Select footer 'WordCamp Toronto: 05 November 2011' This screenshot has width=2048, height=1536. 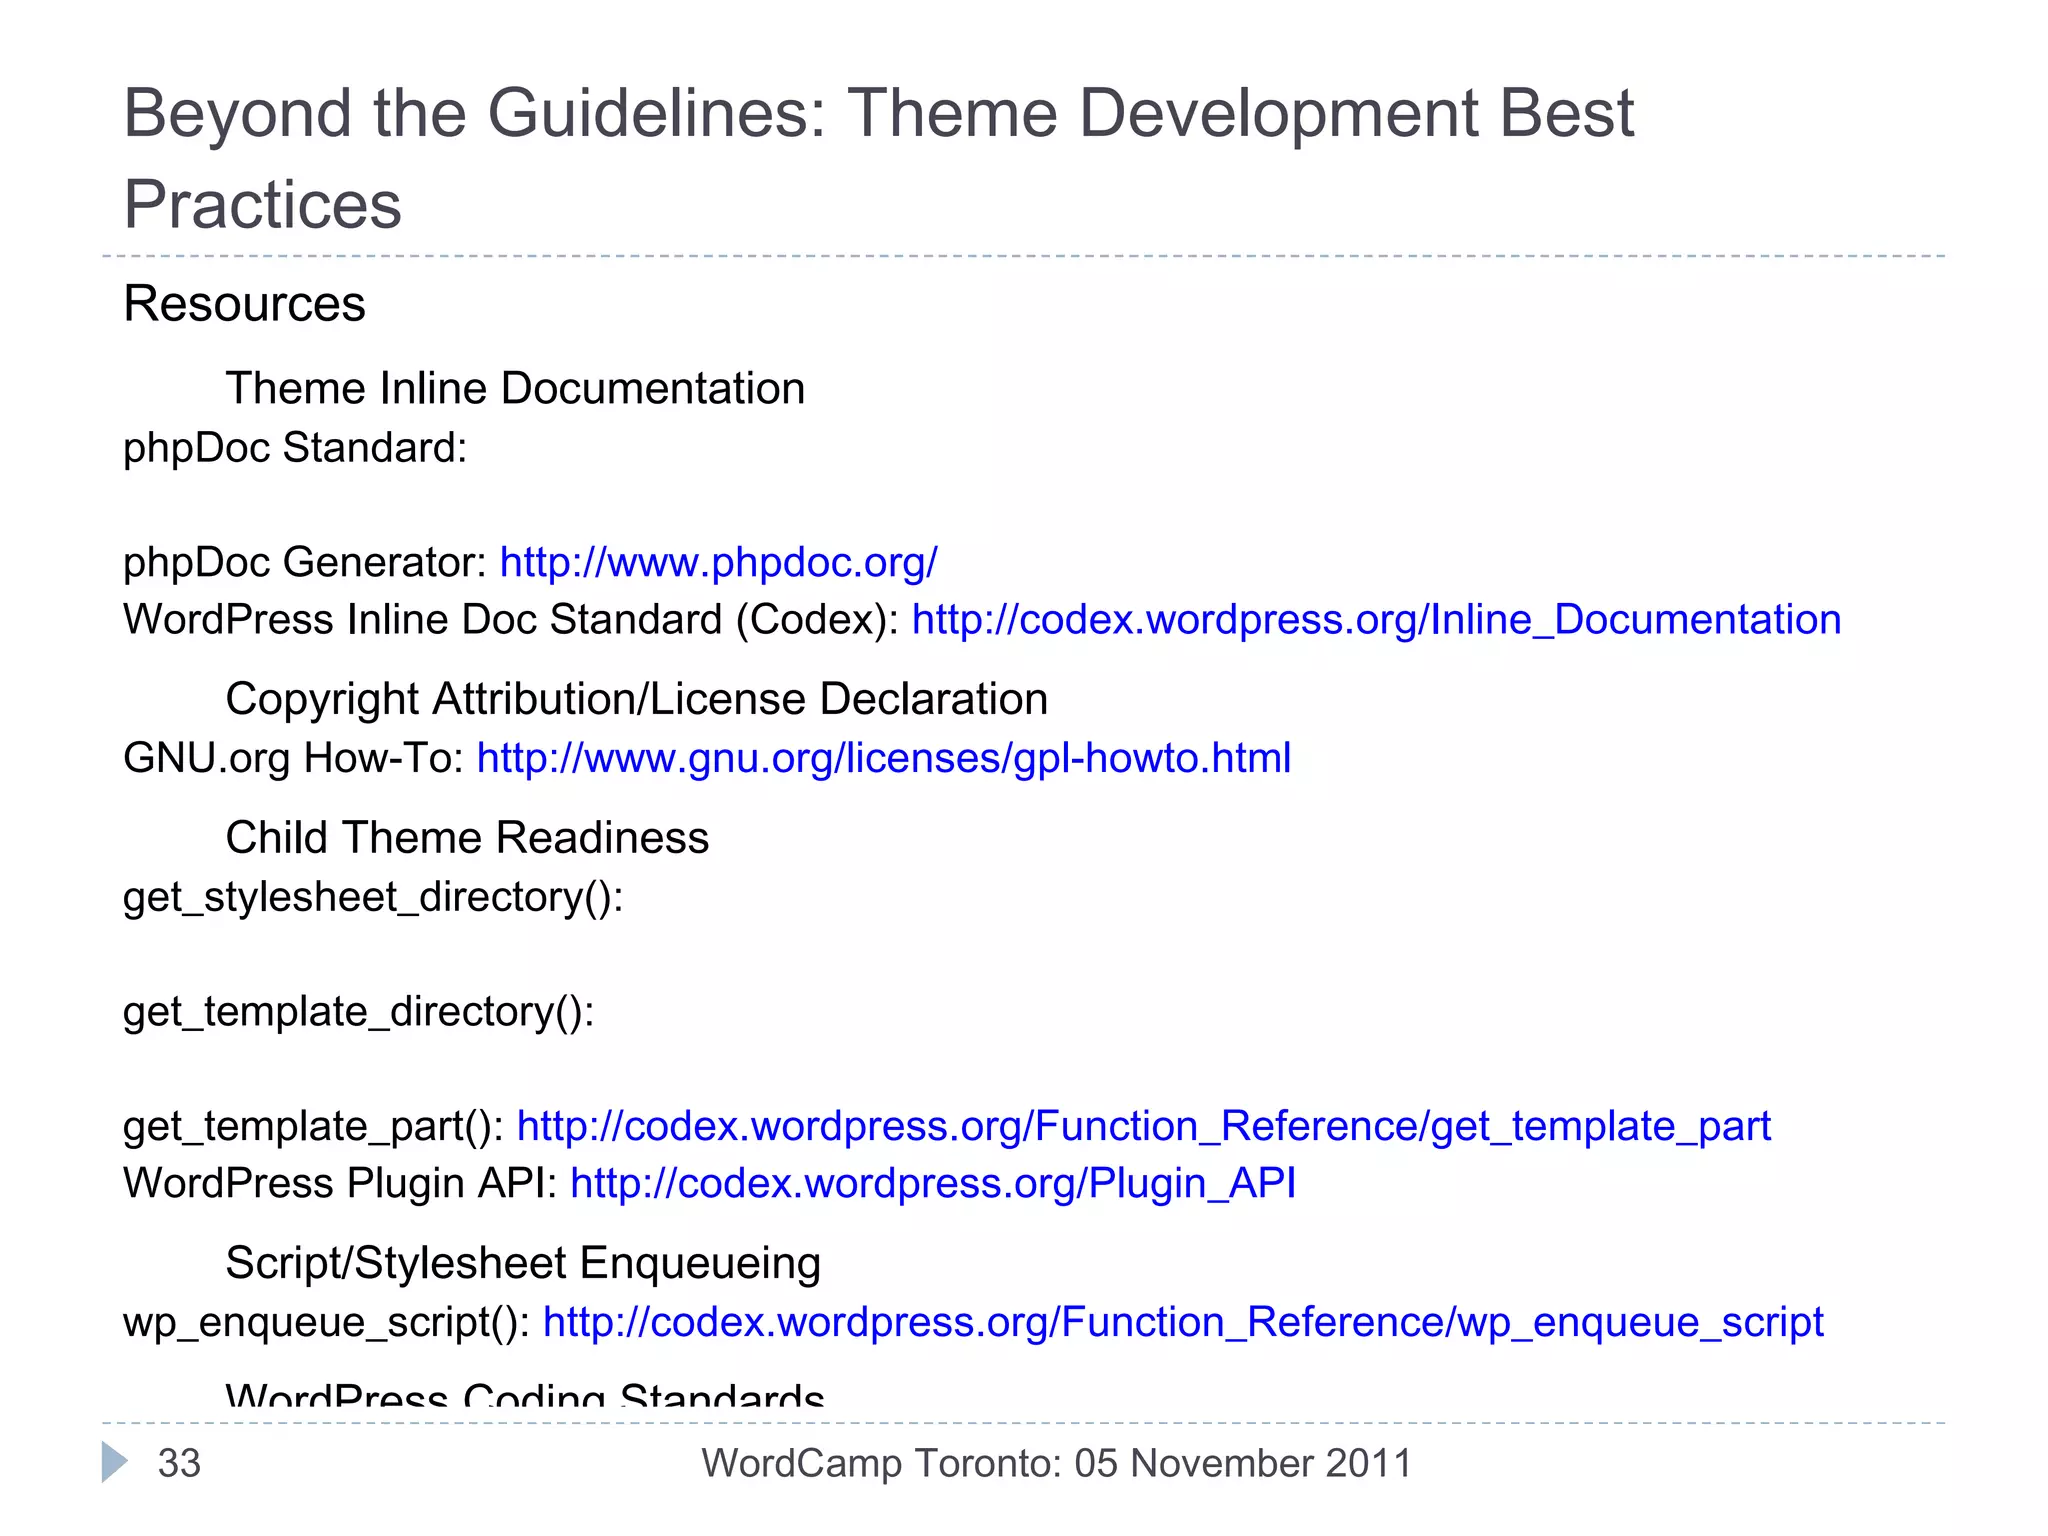[1056, 1463]
